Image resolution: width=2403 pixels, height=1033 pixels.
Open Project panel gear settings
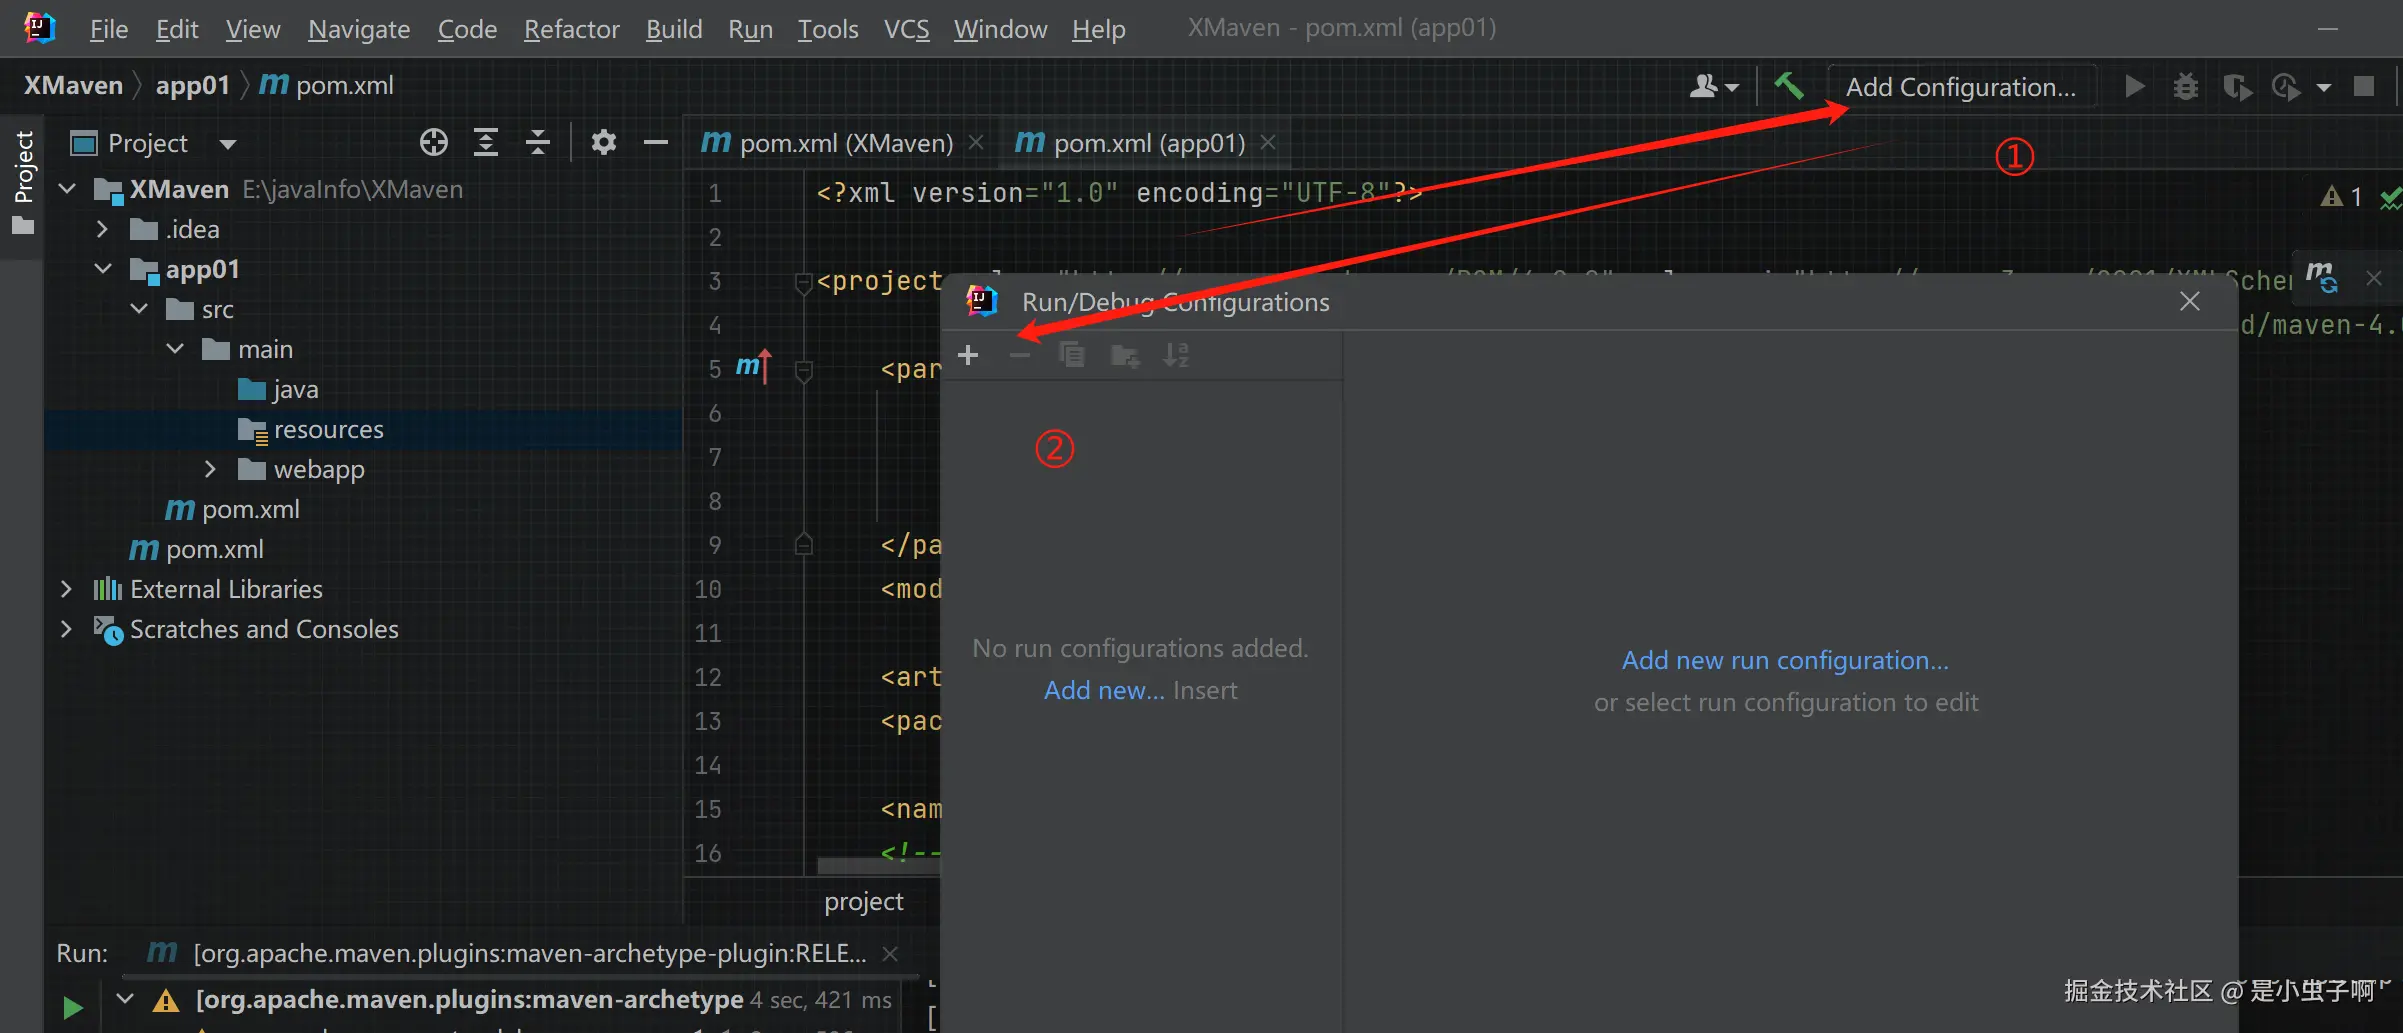click(x=603, y=142)
